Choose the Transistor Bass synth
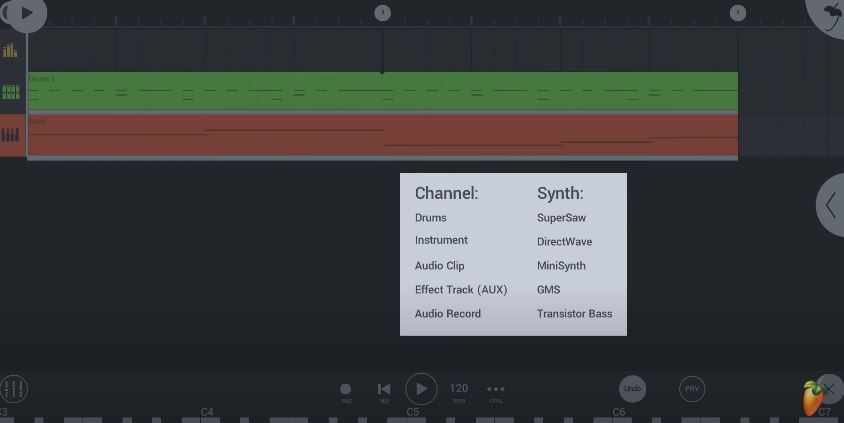Viewport: 844px width, 423px height. point(574,314)
